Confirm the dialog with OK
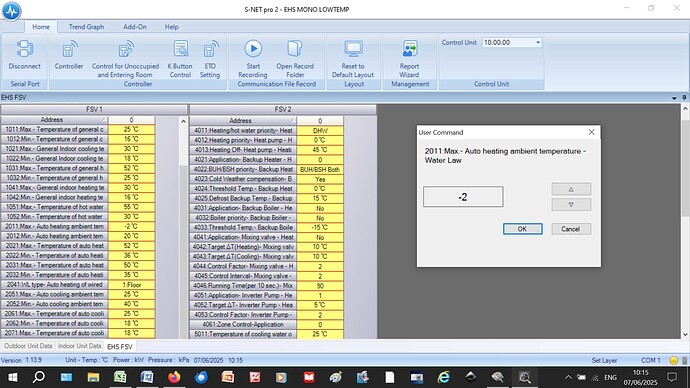 [x=522, y=229]
